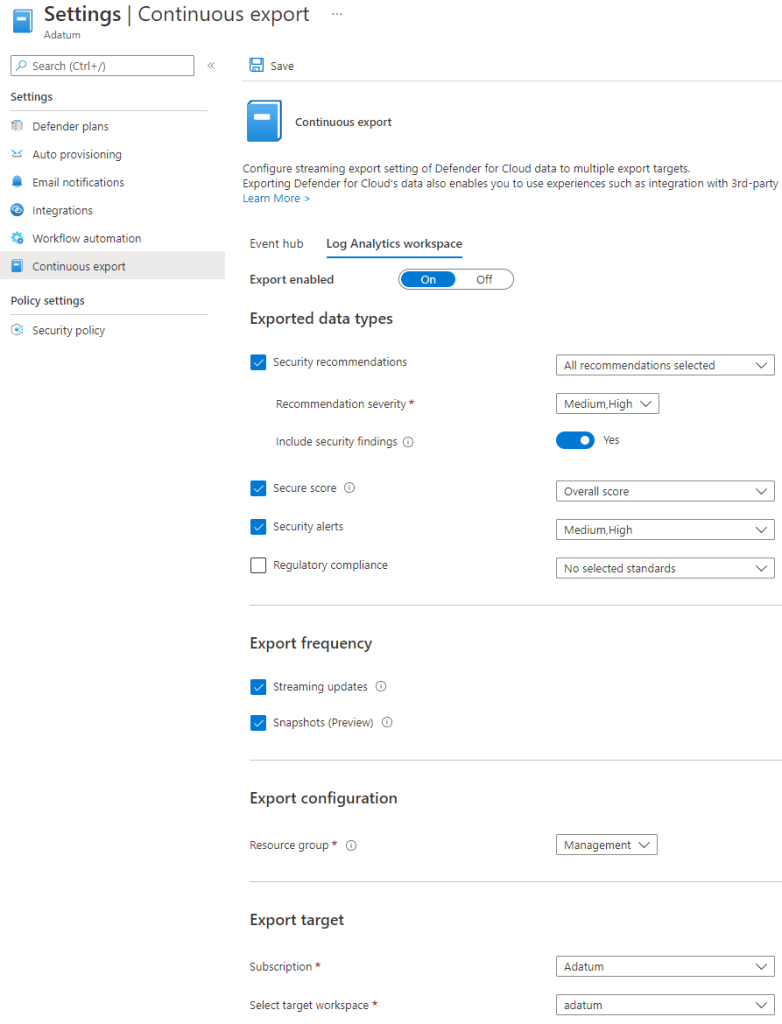Click the sidebar Search input field
Viewport: 782px width, 1024px height.
[x=102, y=66]
